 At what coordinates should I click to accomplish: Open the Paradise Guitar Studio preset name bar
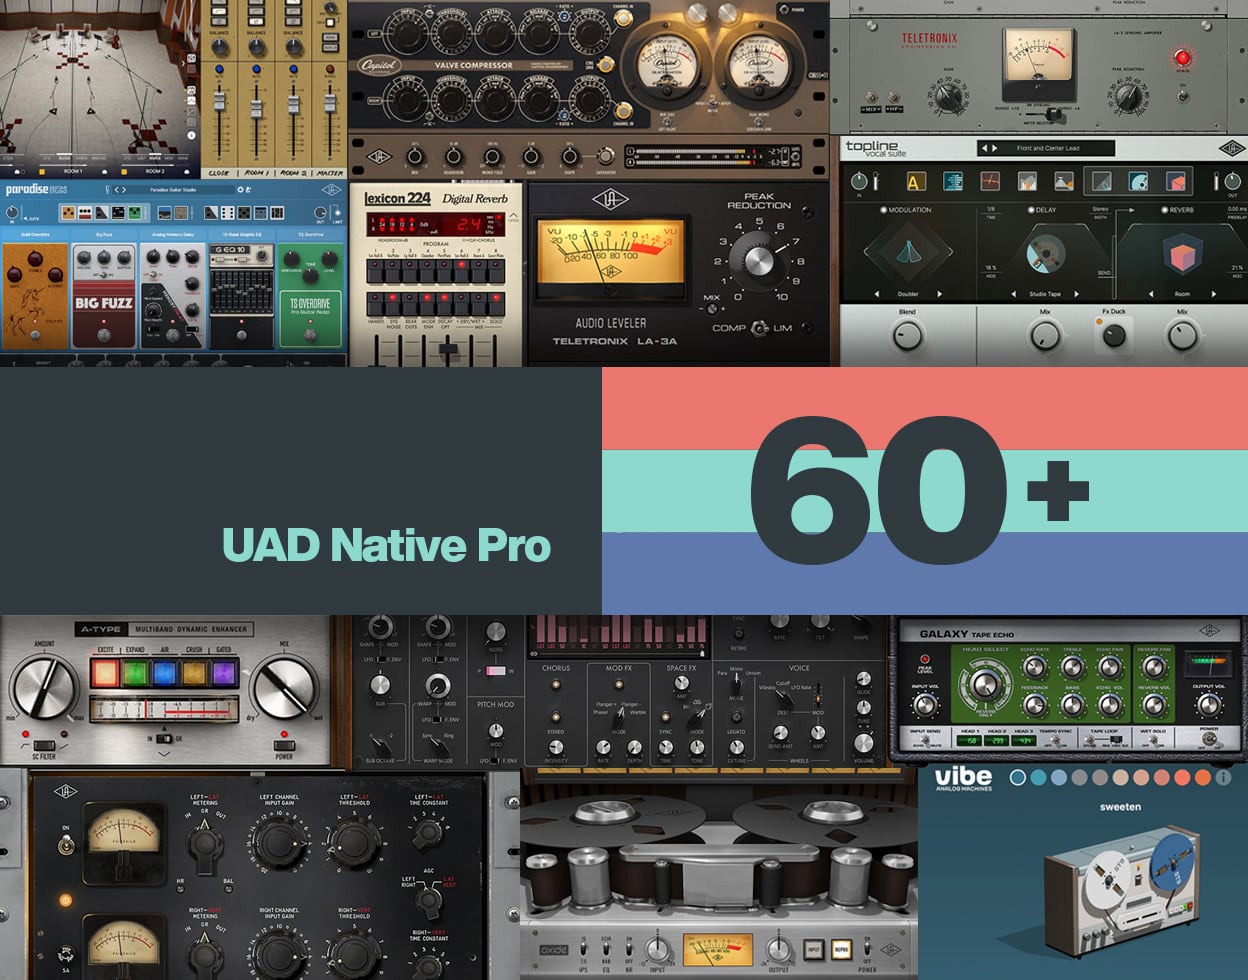(172, 189)
